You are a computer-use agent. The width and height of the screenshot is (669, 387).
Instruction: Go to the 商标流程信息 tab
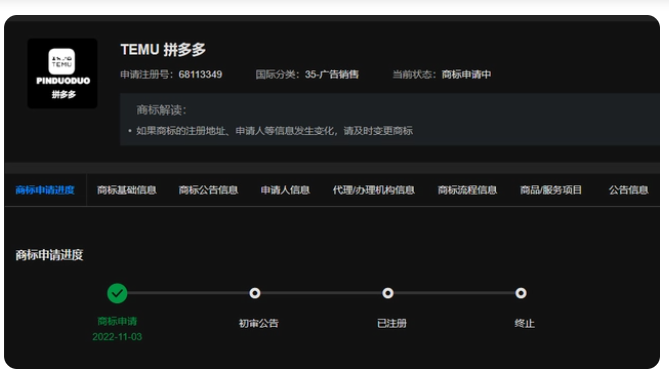[467, 190]
